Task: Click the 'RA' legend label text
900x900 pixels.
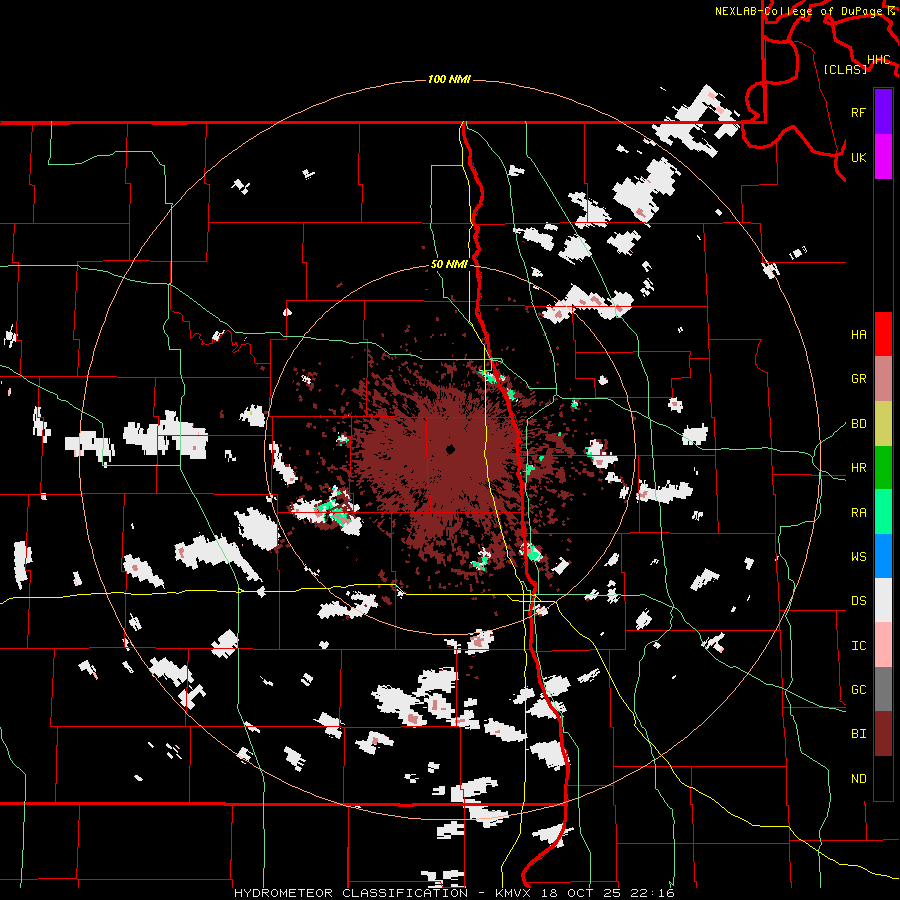Action: pyautogui.click(x=858, y=512)
